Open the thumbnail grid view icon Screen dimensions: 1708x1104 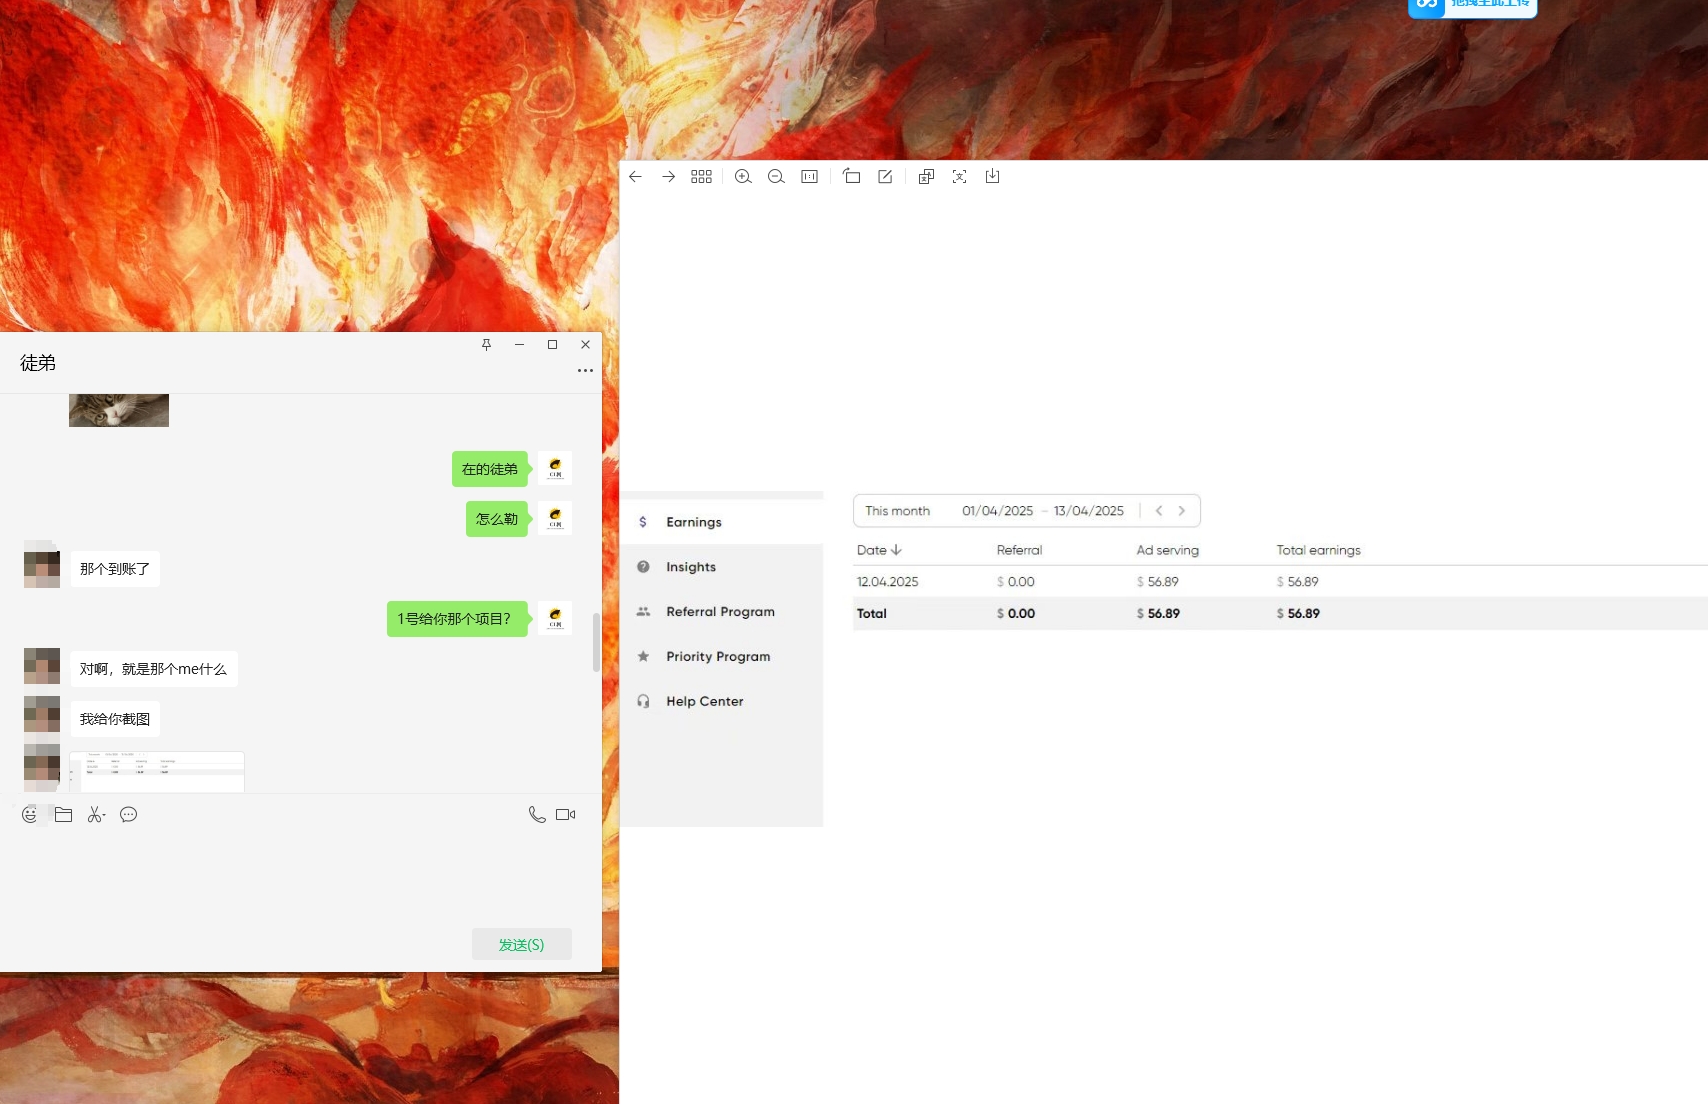coord(702,177)
